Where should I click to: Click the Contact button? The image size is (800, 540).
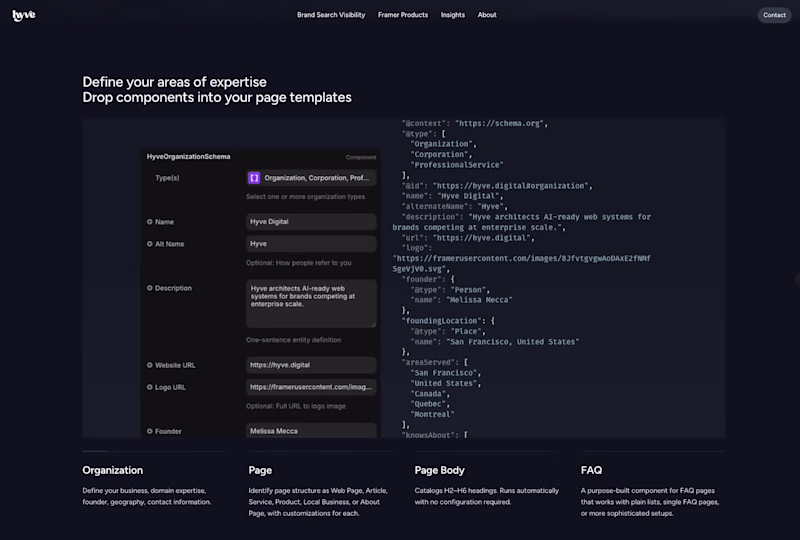pos(774,15)
